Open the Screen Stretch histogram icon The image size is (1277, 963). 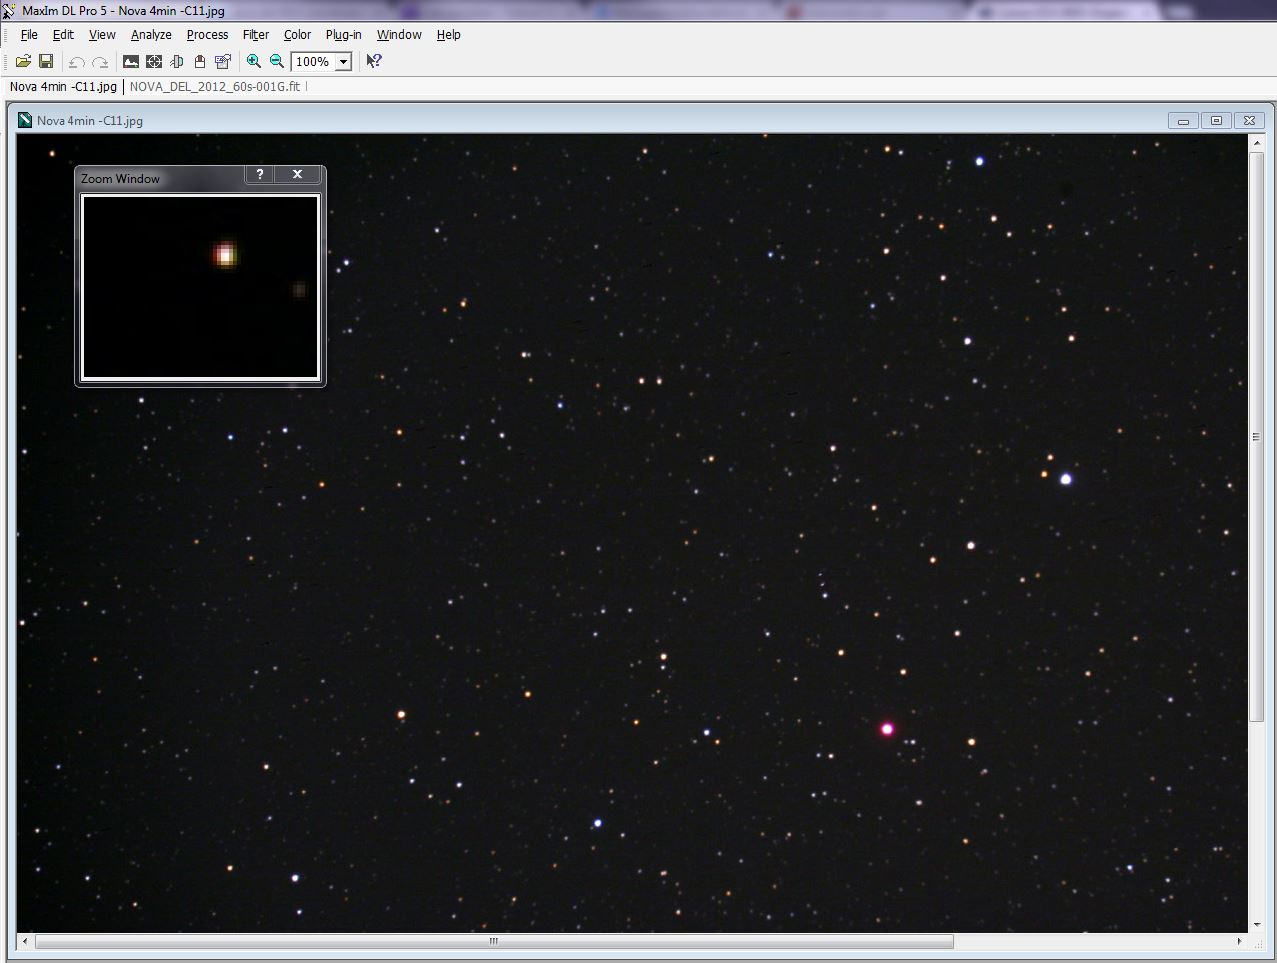pos(131,61)
